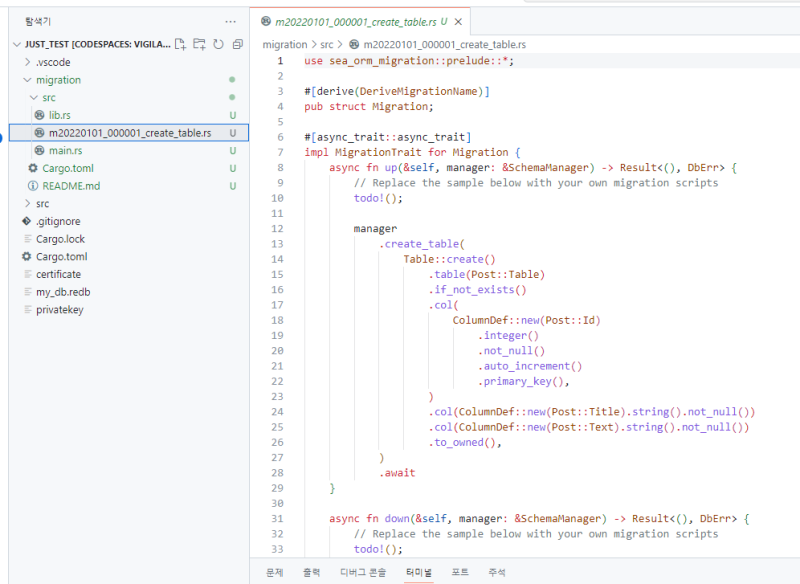Open the 디버그 콘솔 panel tab

362,572
